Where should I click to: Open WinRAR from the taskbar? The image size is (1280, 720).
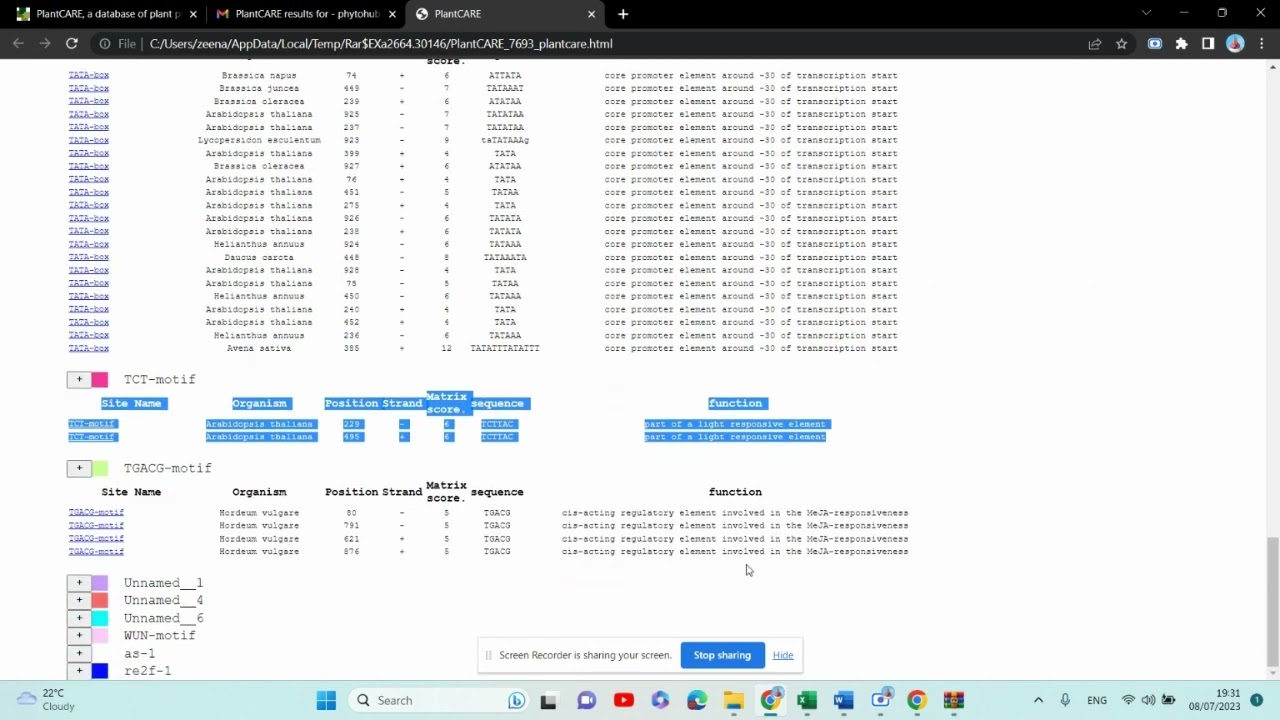click(x=953, y=700)
